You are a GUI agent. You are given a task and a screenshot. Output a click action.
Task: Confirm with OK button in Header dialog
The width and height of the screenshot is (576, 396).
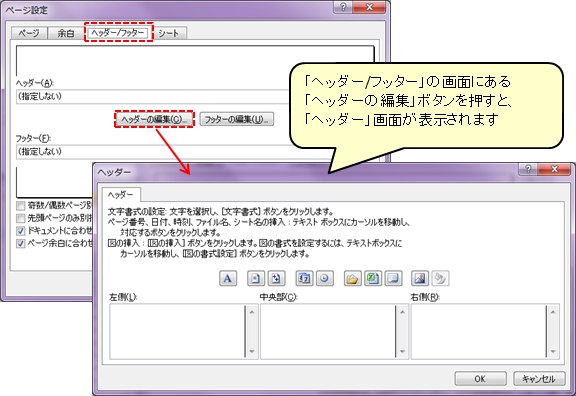coord(480,379)
